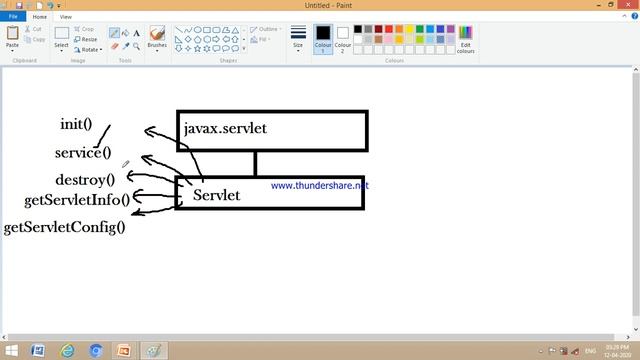
Task: Open the Windows Start button
Action: point(11,351)
